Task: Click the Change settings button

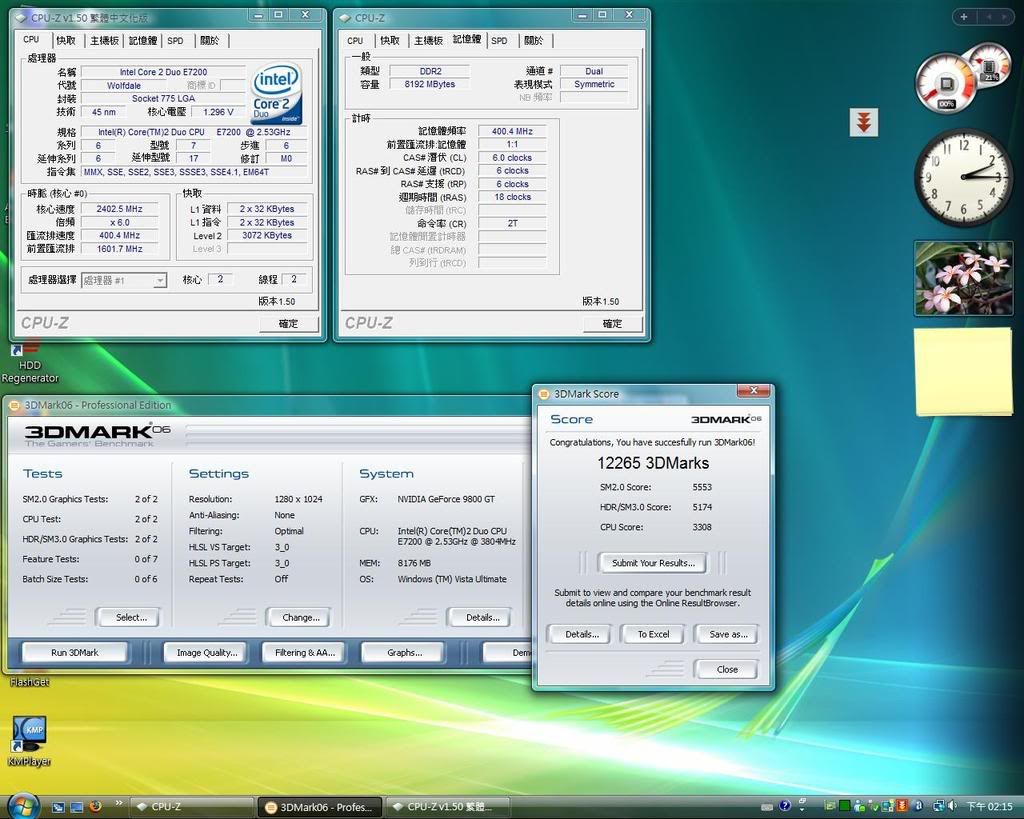Action: pos(300,617)
